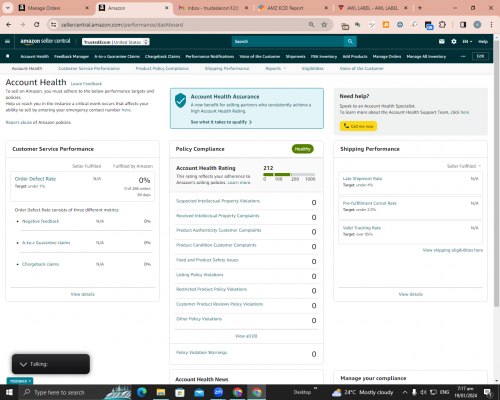Open Chrome three-dot menu
Image resolution: width=500 pixels, height=400 pixels.
(491, 25)
